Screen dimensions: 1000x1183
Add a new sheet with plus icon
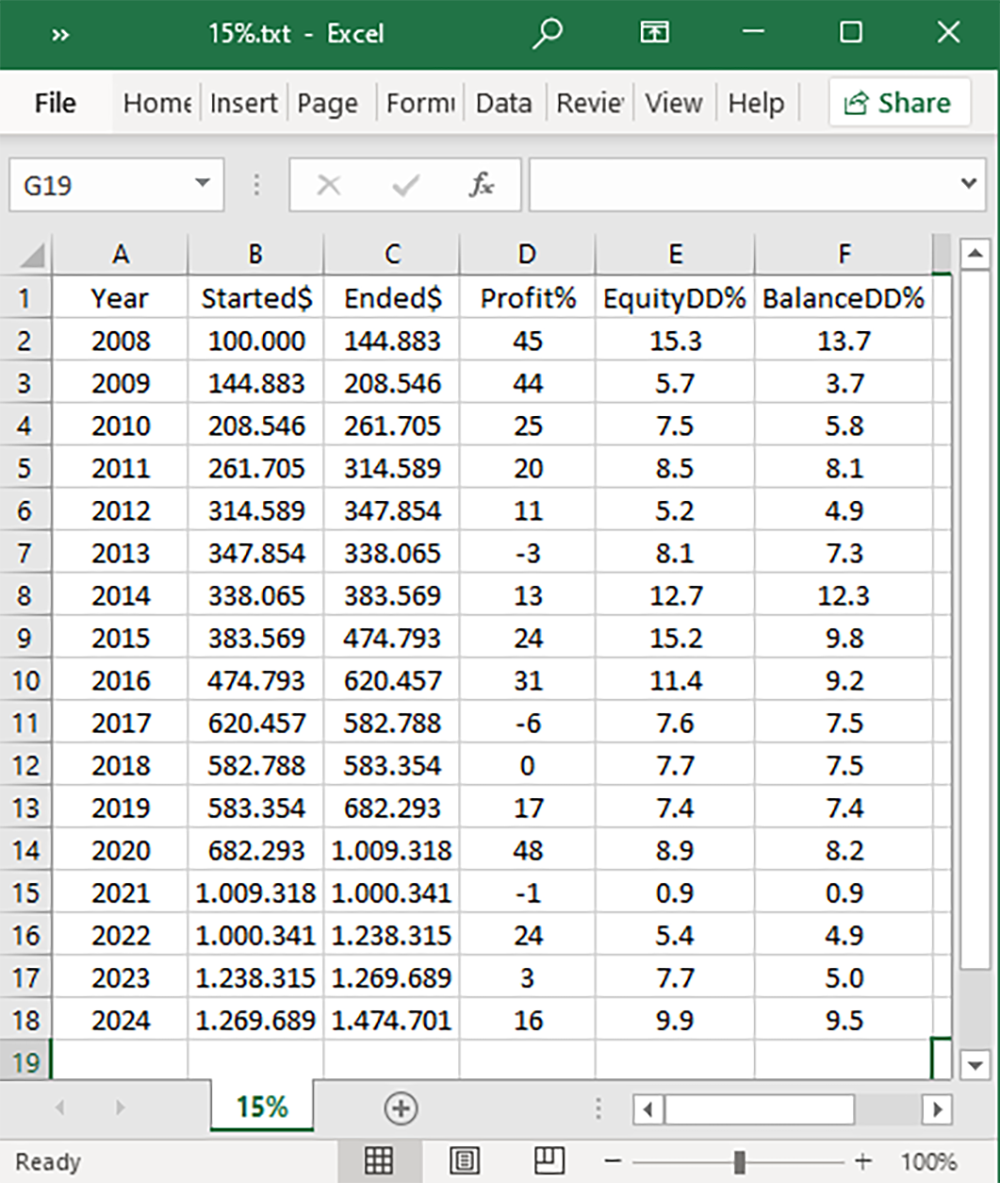click(x=401, y=1108)
